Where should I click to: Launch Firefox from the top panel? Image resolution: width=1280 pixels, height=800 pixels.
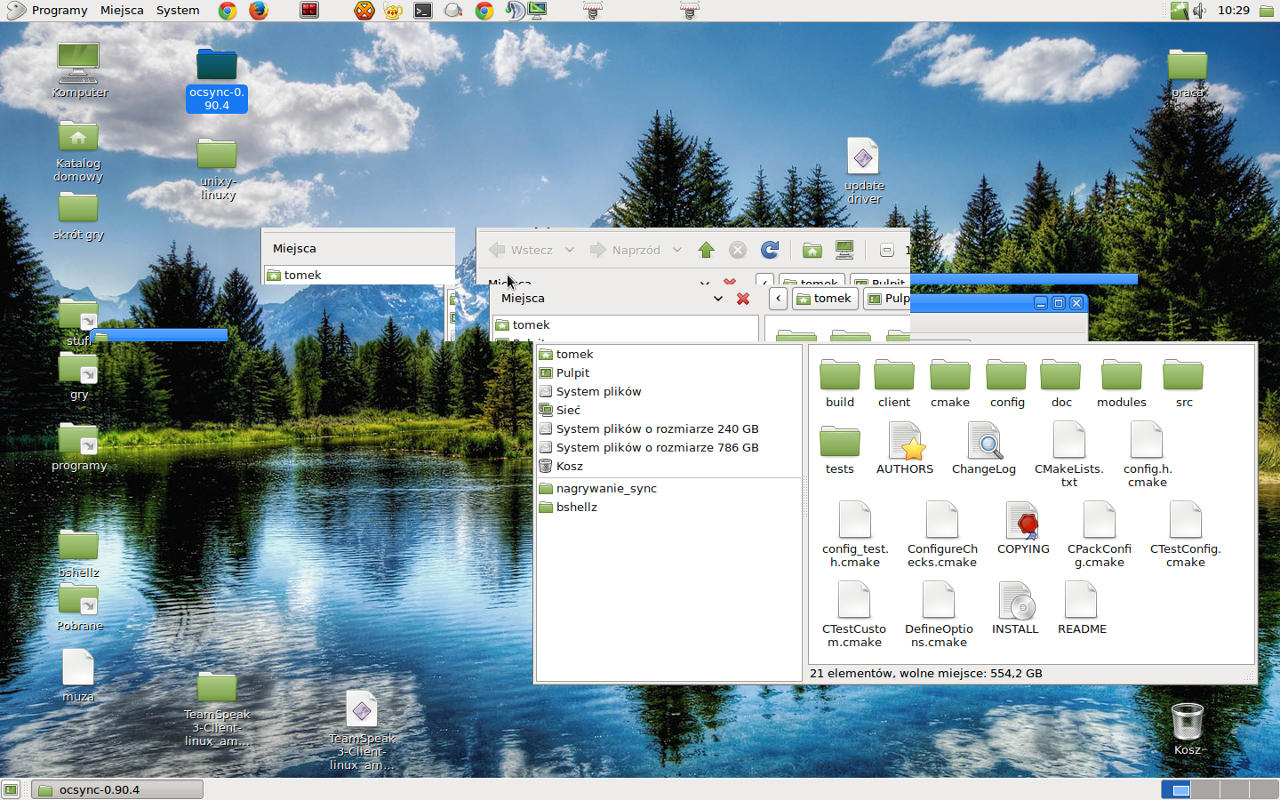coord(258,11)
